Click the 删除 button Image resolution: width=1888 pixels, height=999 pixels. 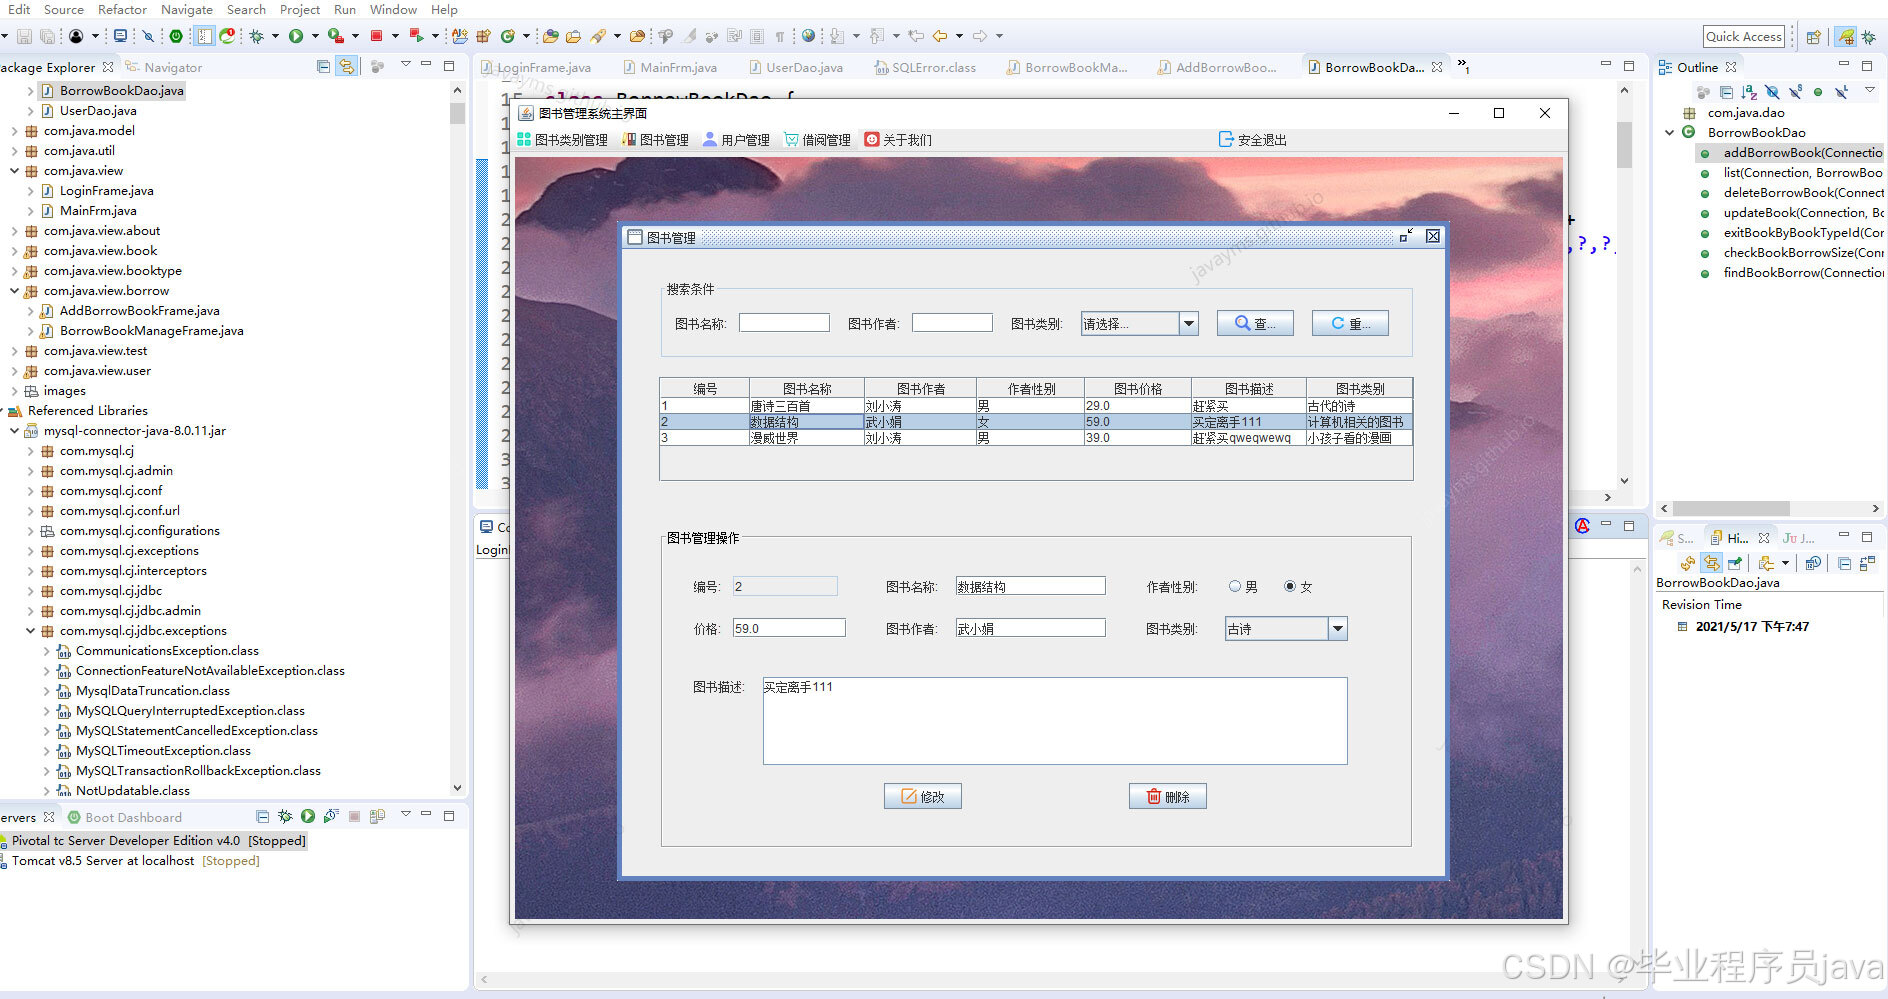[1167, 796]
